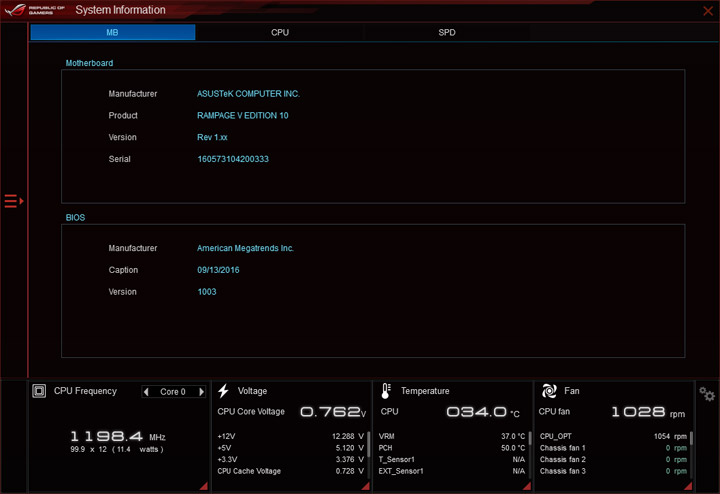Expand CPU Frequency panel corner triangle

point(204,486)
